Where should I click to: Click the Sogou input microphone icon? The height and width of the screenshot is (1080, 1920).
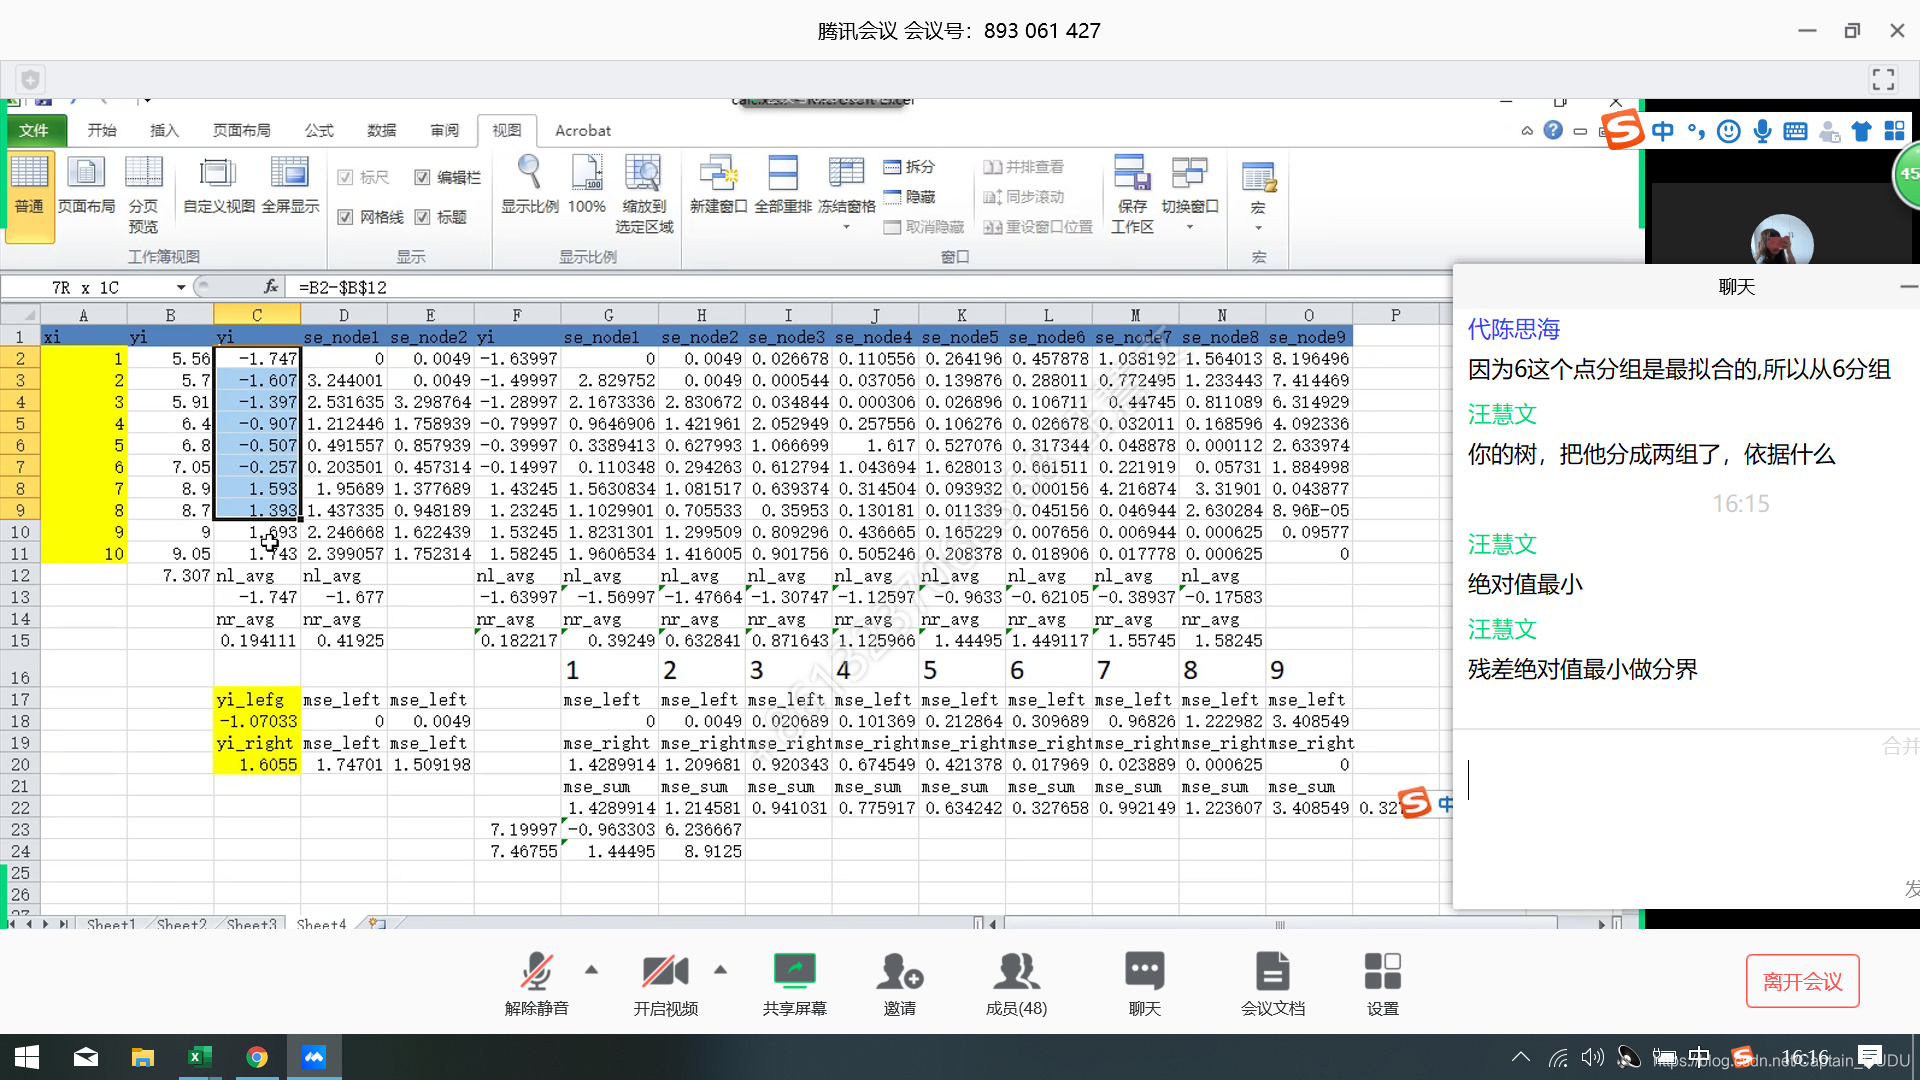[1762, 131]
